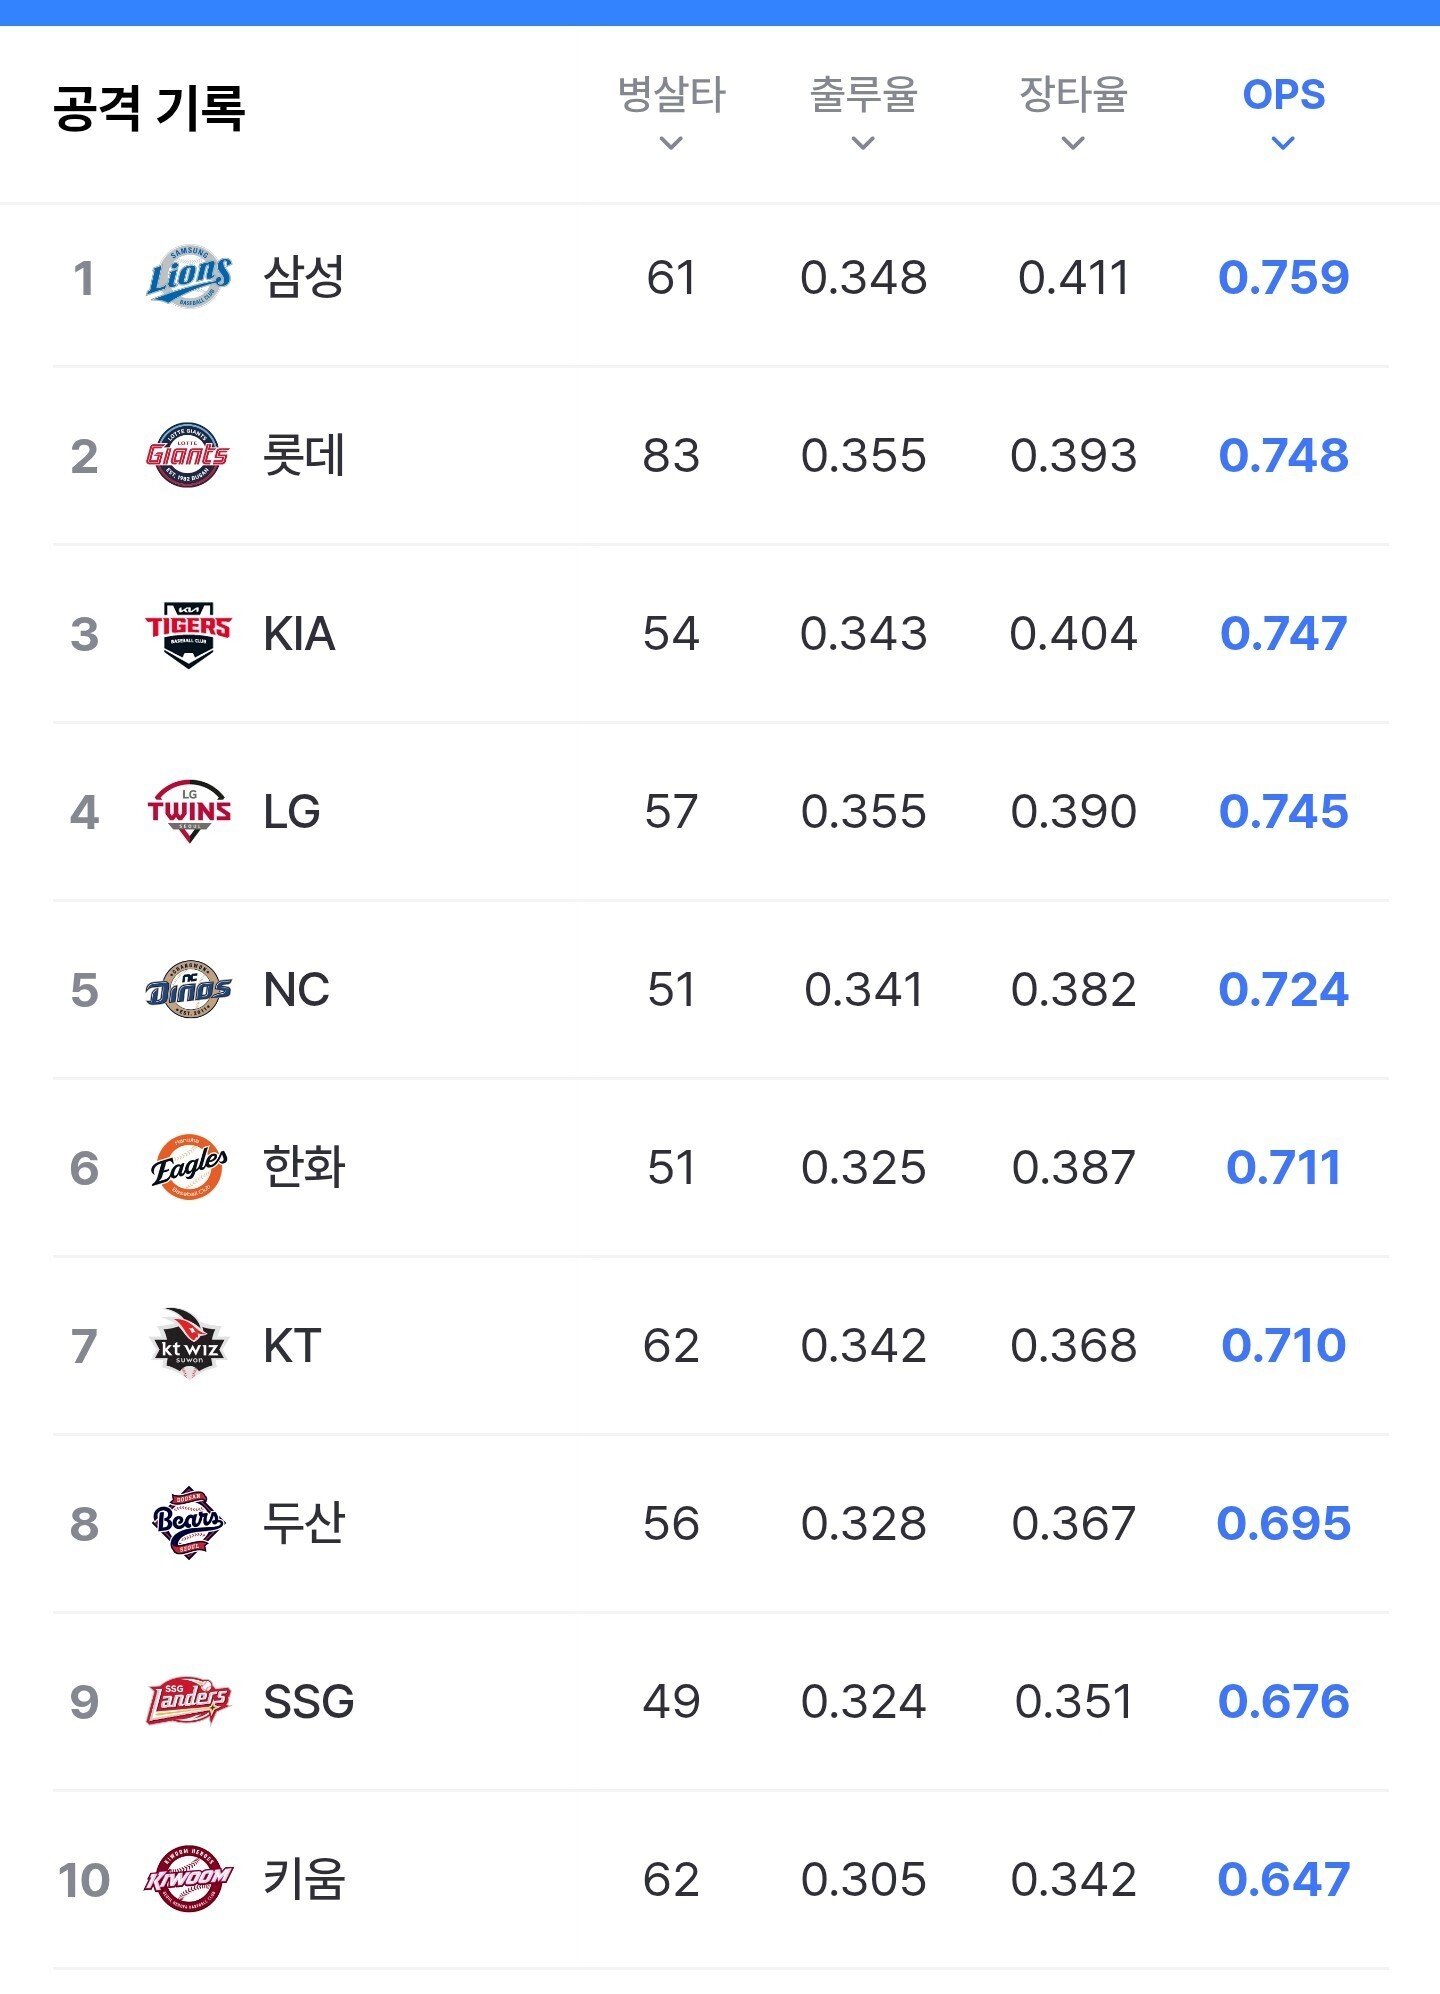
Task: Click the KT Wiz team logo
Action: [188, 1345]
